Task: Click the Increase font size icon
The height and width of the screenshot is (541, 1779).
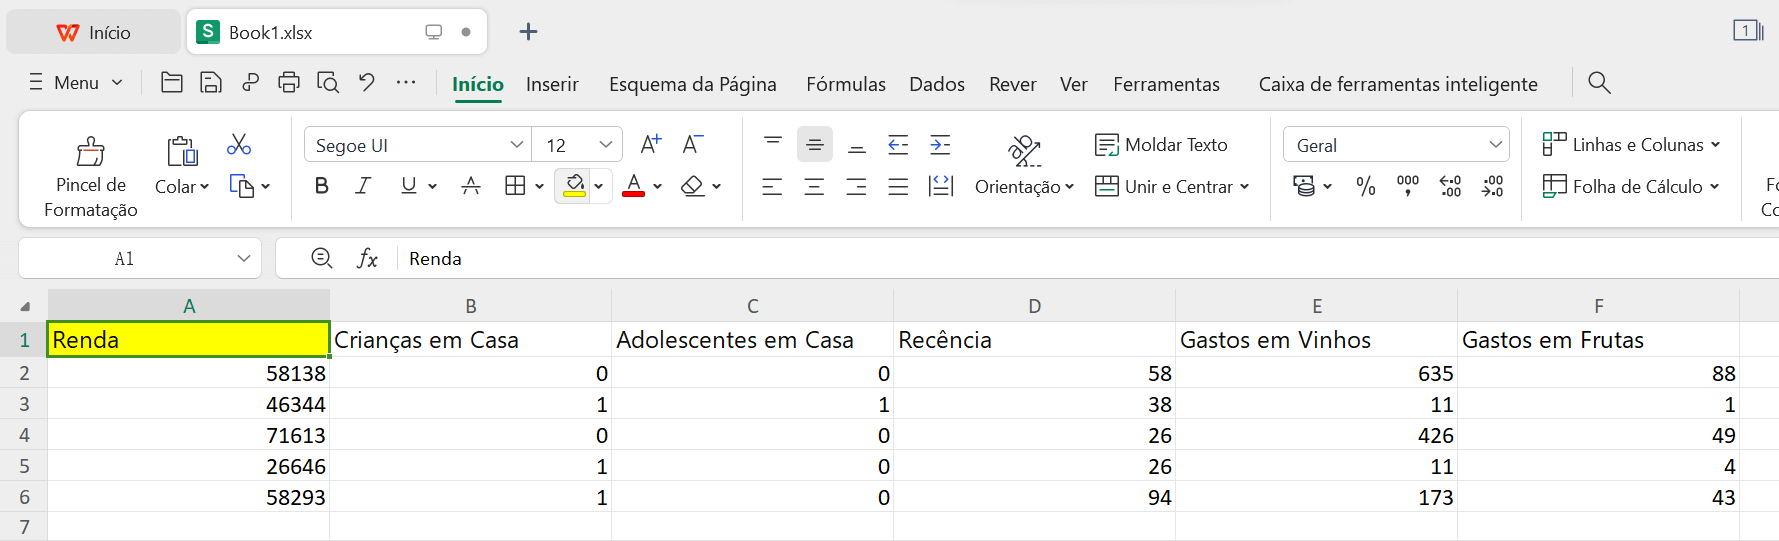Action: click(651, 145)
